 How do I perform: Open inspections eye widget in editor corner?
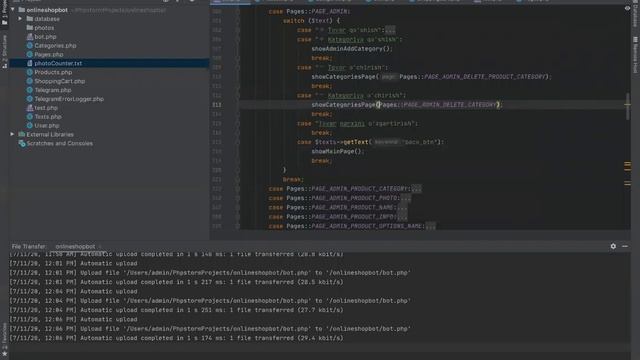coord(627,8)
